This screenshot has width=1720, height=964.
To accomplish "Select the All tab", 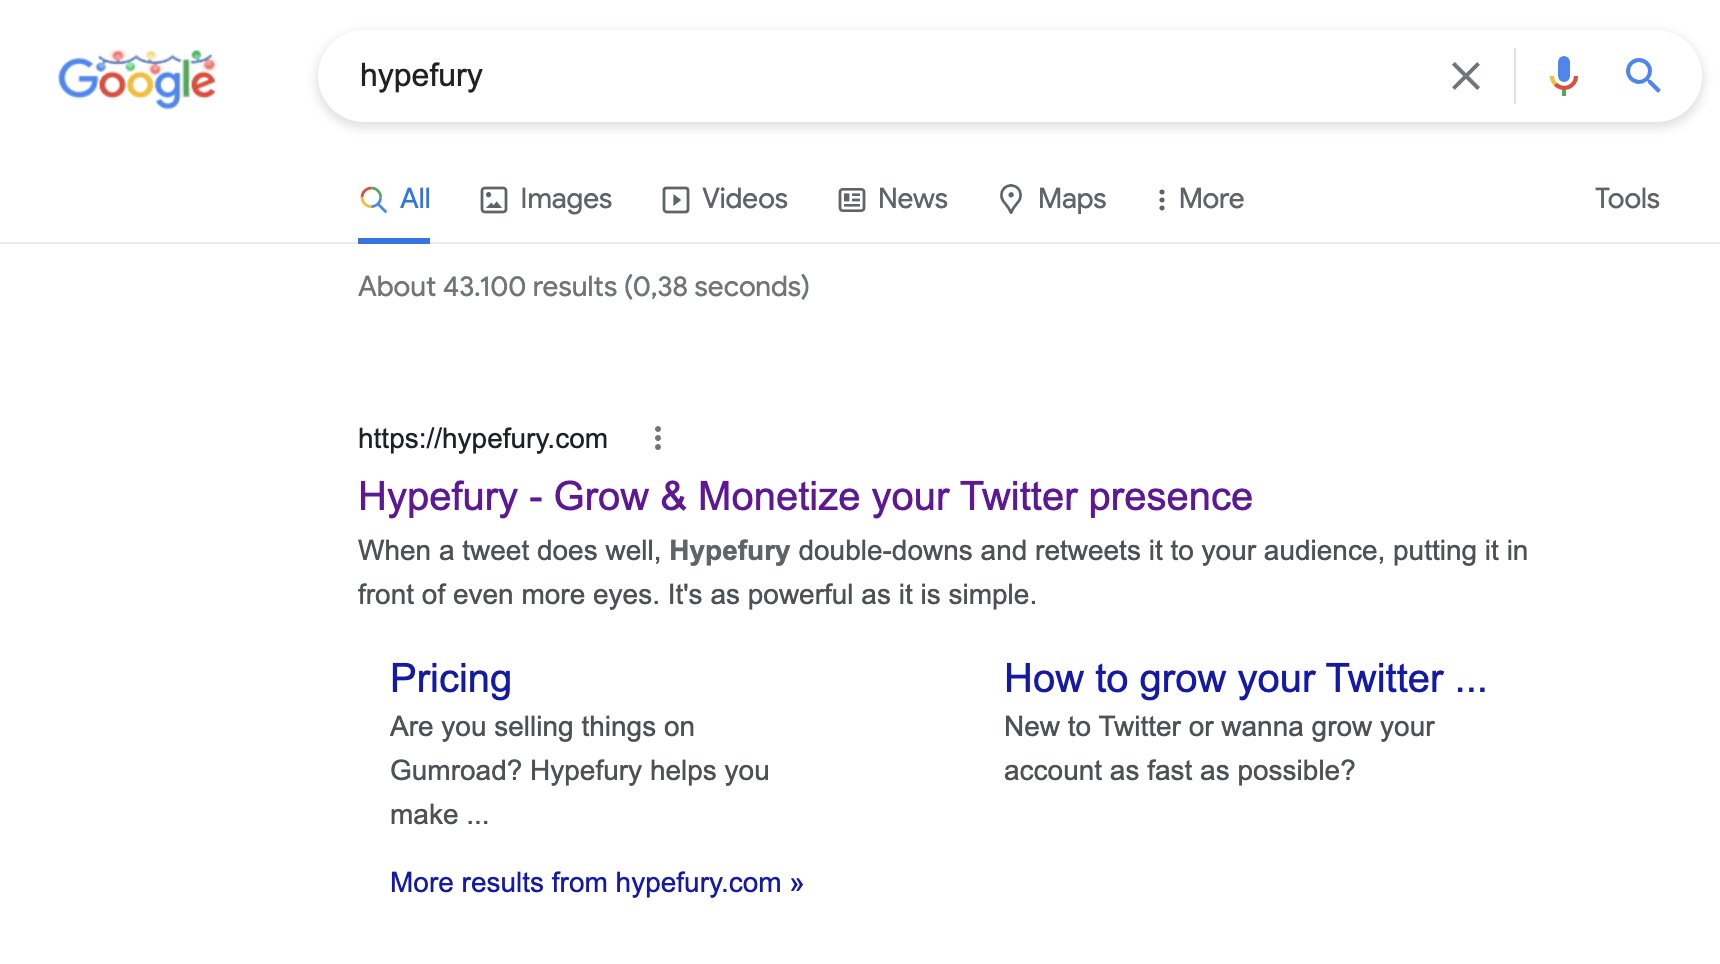I will click(x=395, y=199).
